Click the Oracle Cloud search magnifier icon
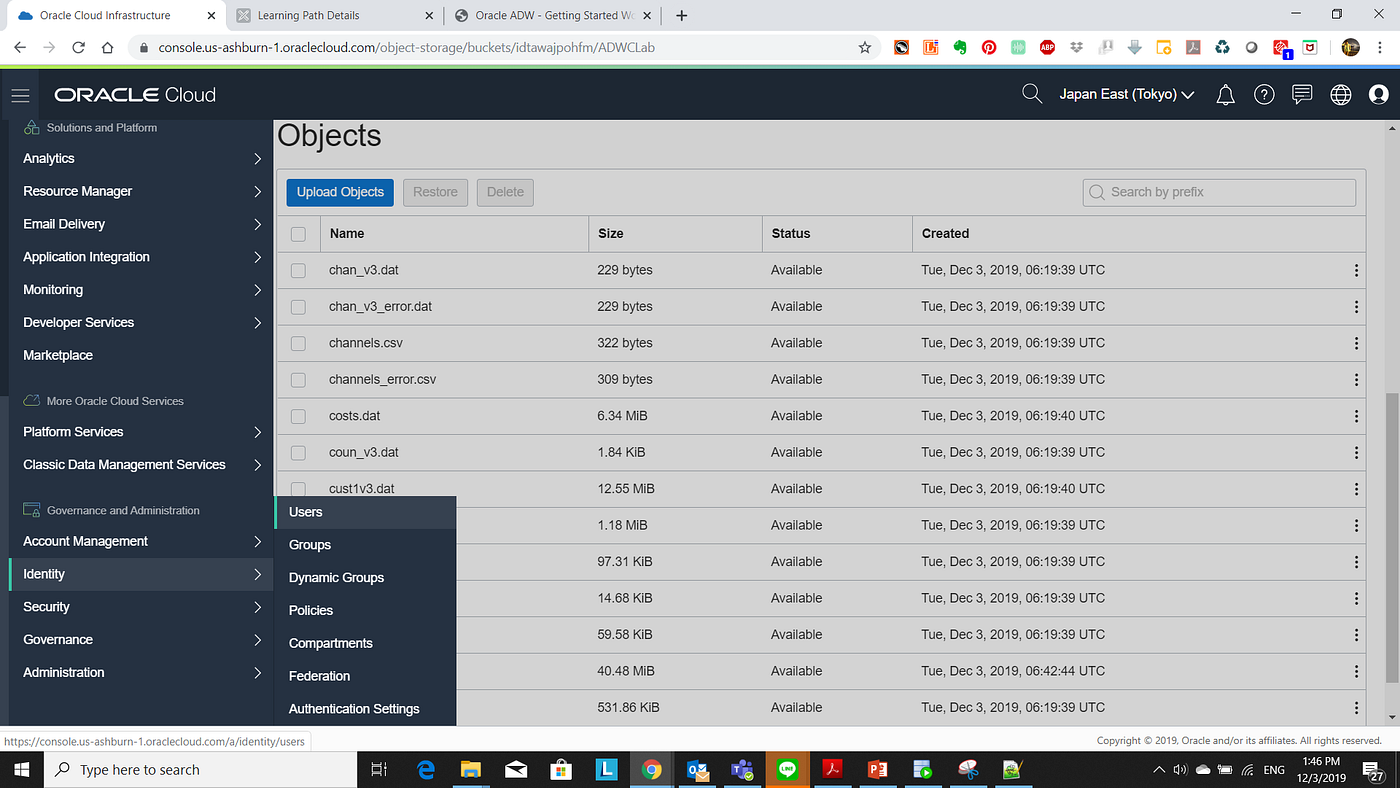This screenshot has height=788, width=1400. pos(1032,94)
